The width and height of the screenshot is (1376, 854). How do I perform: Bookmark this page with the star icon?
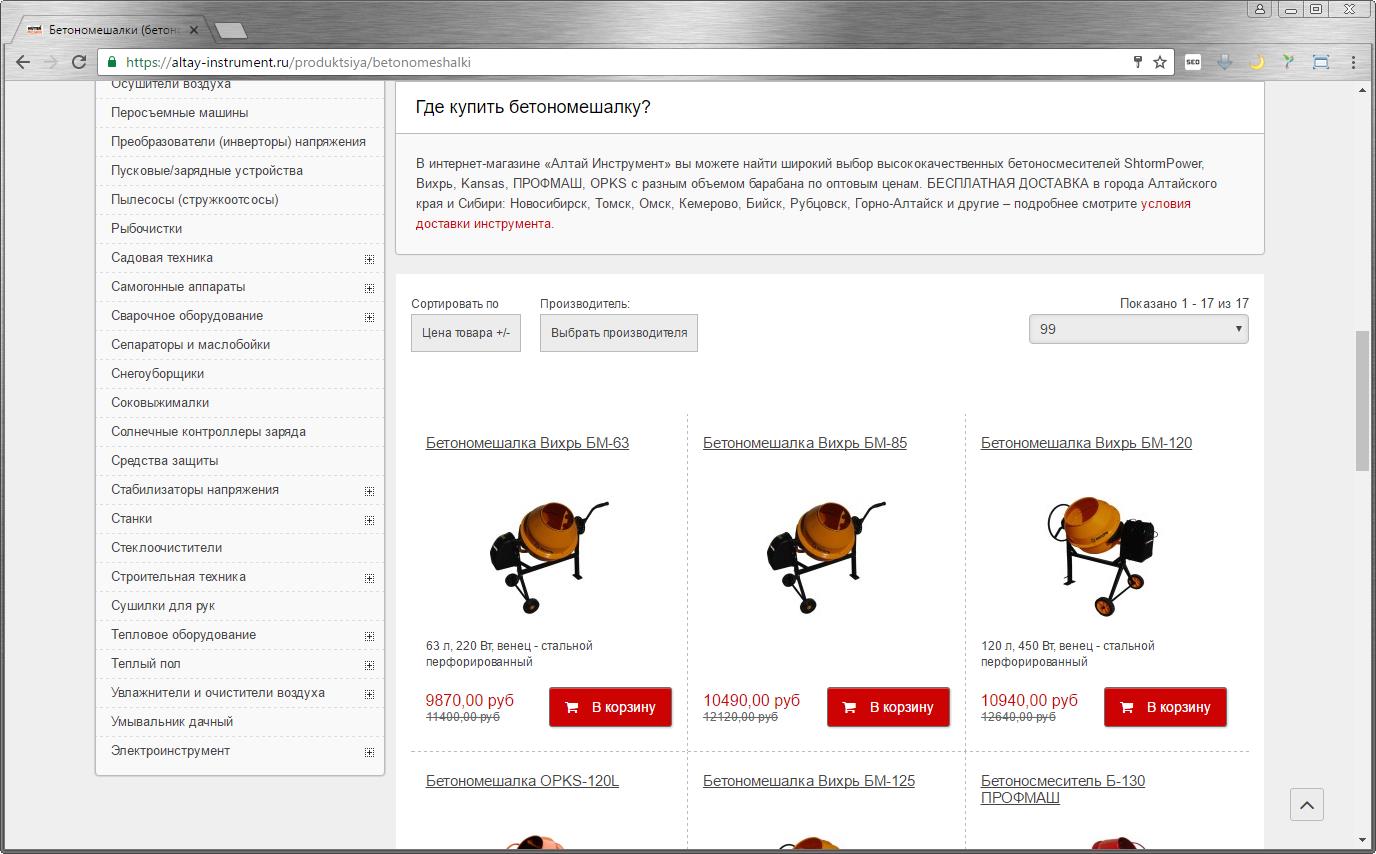click(x=1160, y=62)
